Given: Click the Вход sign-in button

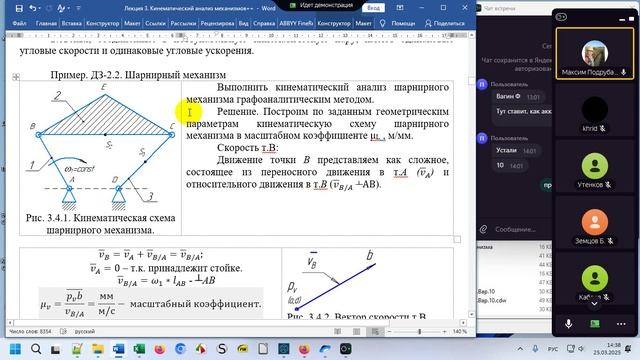Looking at the screenshot, I should (x=373, y=8).
